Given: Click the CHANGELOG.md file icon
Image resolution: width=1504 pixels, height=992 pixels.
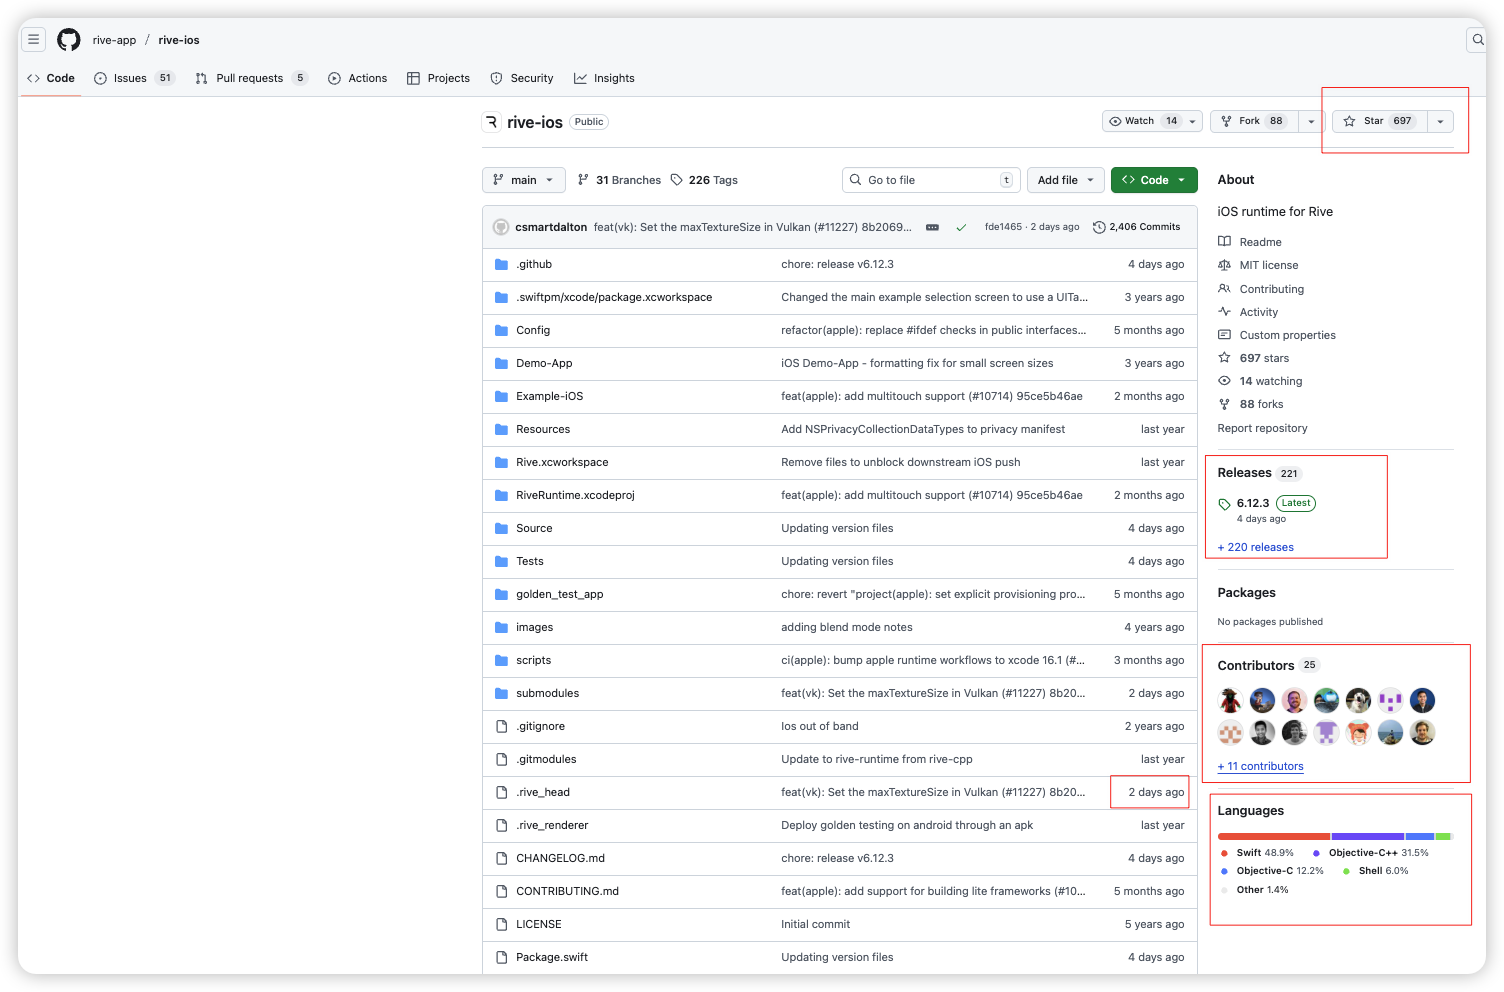Looking at the screenshot, I should (502, 858).
